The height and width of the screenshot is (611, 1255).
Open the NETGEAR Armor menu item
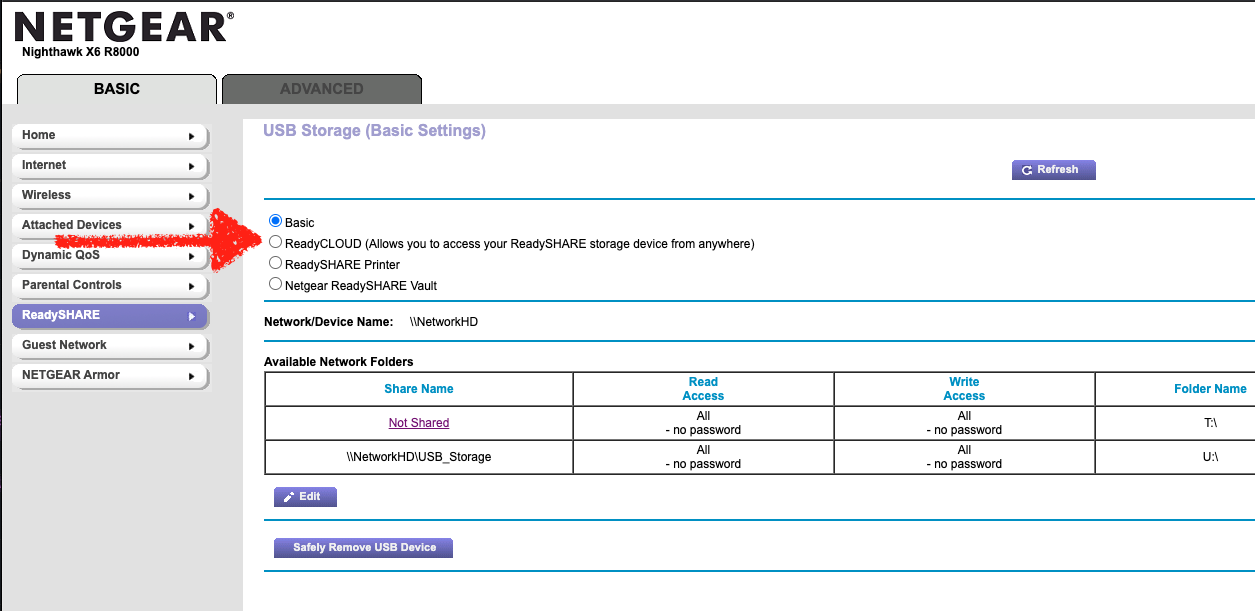pyautogui.click(x=71, y=375)
